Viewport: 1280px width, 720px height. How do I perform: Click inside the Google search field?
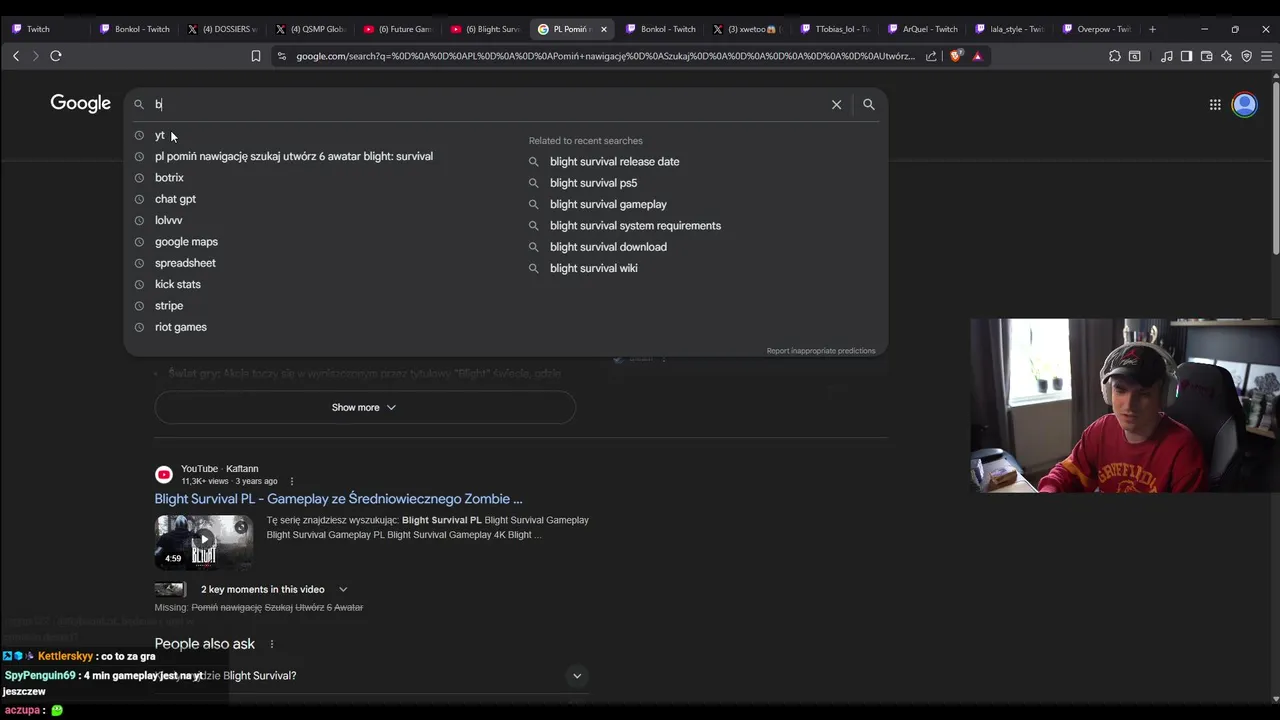[490, 104]
